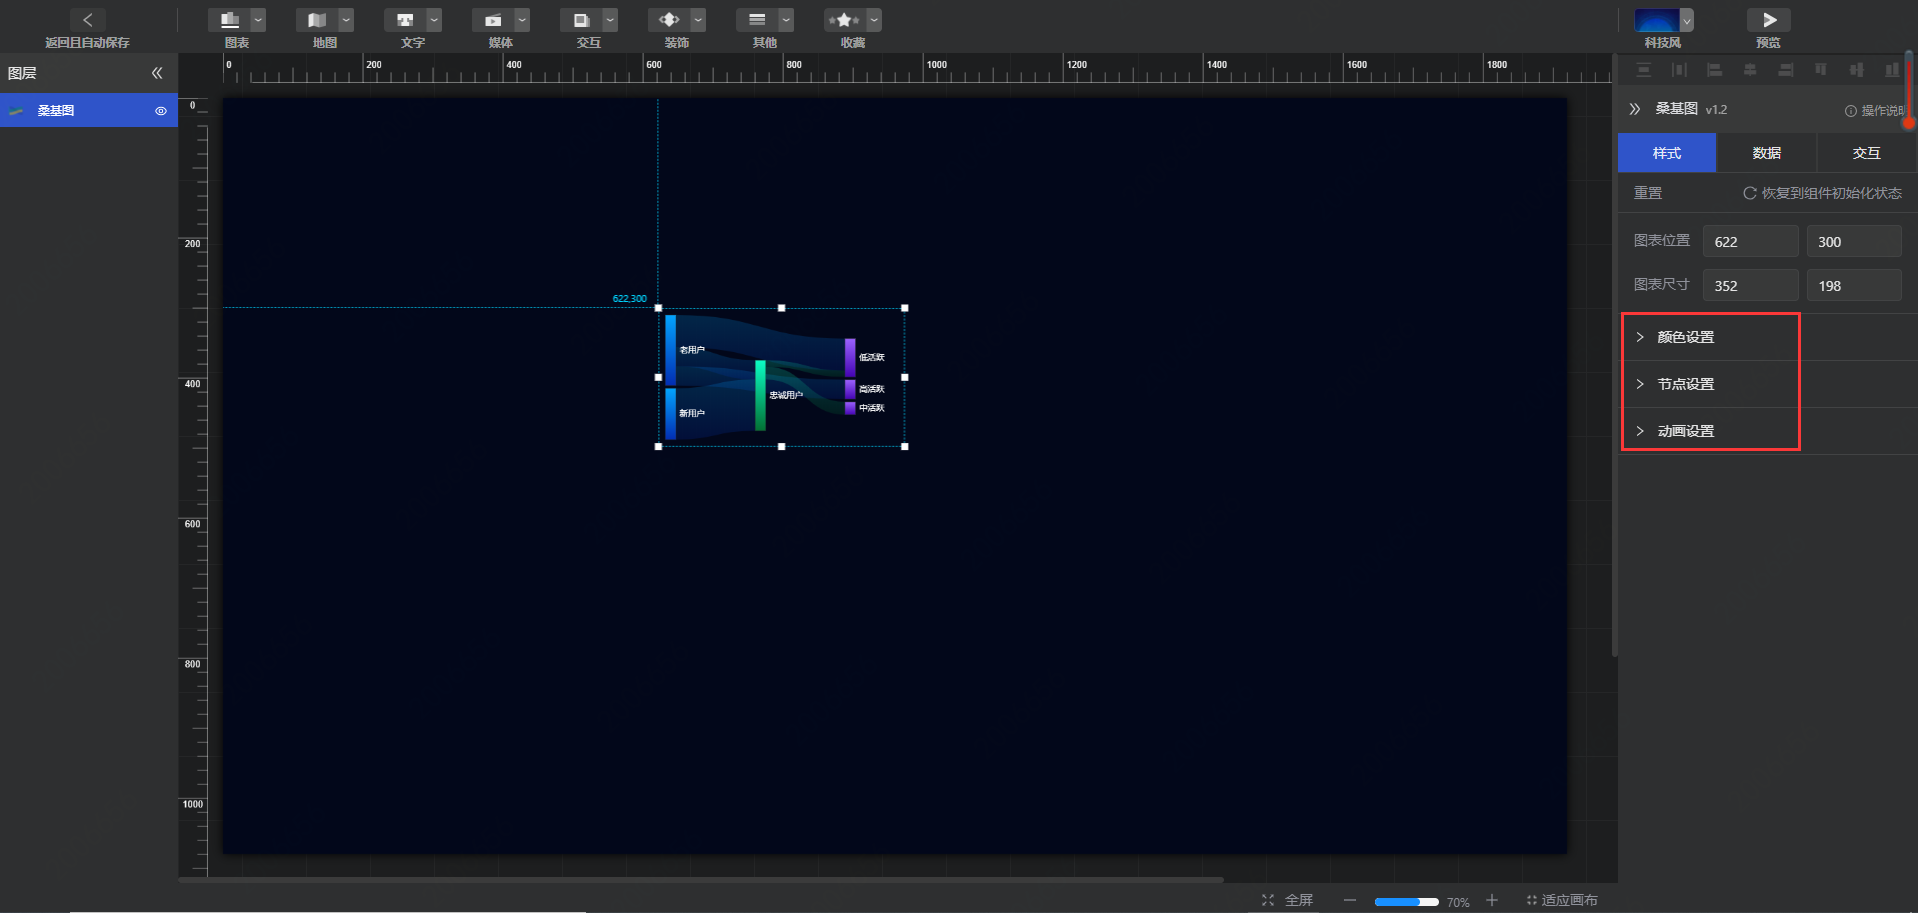Click the 全屏 fullscreen icon
The width and height of the screenshot is (1918, 913).
pyautogui.click(x=1268, y=900)
